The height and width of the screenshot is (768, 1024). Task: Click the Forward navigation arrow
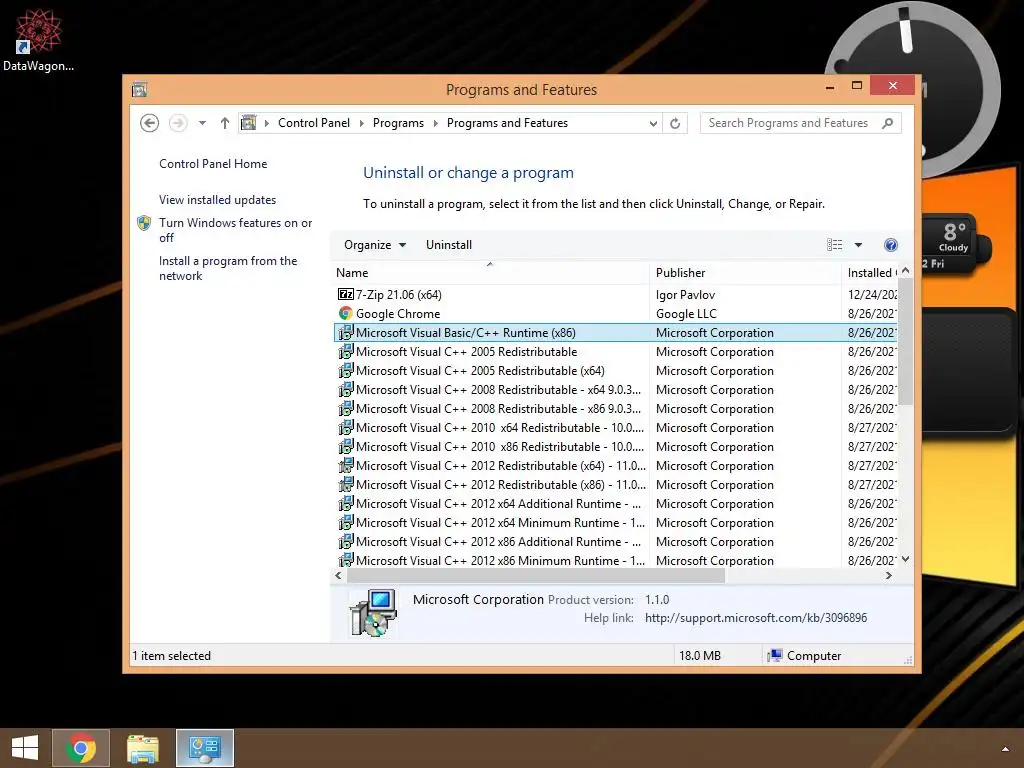[x=178, y=123]
